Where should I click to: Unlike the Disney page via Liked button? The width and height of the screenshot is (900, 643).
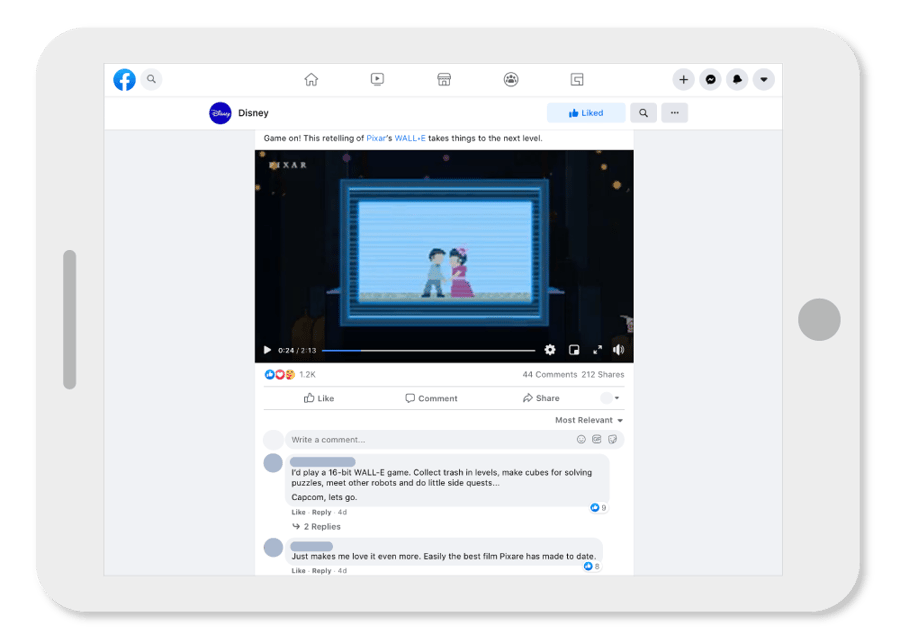586,112
